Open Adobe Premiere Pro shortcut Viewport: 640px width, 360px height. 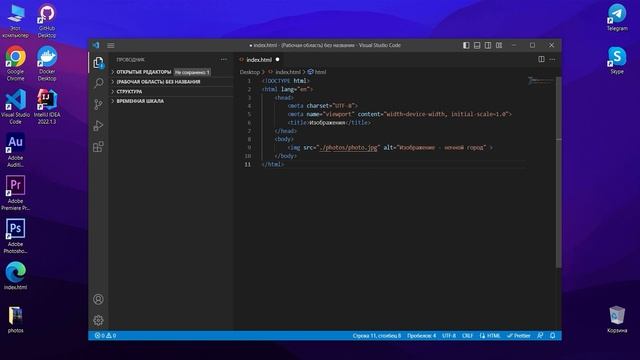click(16, 193)
